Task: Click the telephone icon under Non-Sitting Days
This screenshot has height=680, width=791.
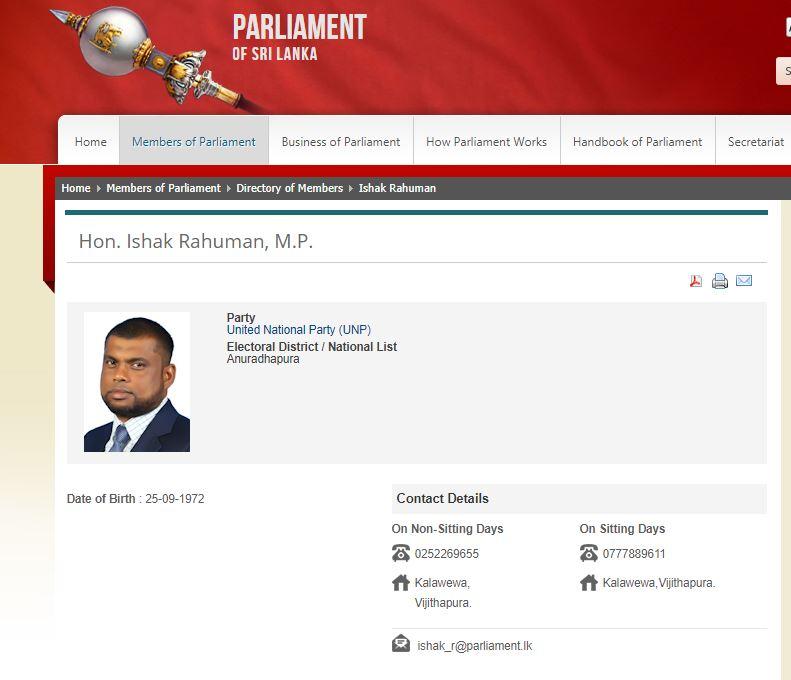Action: [401, 553]
